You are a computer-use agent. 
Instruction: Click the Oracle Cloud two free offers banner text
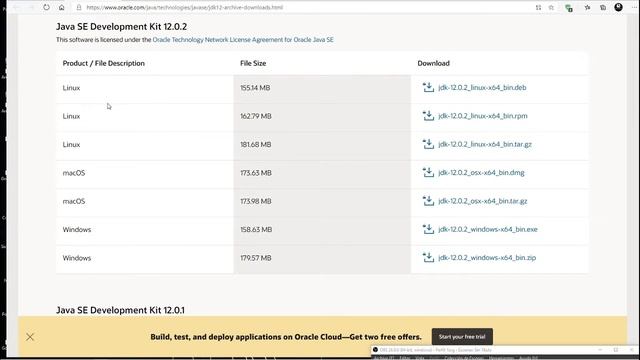pyautogui.click(x=286, y=337)
